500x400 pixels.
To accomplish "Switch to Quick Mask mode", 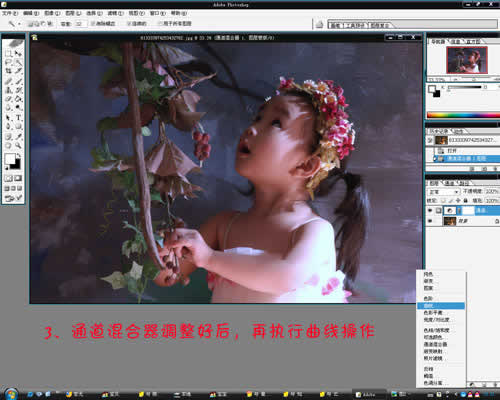I will (18, 178).
